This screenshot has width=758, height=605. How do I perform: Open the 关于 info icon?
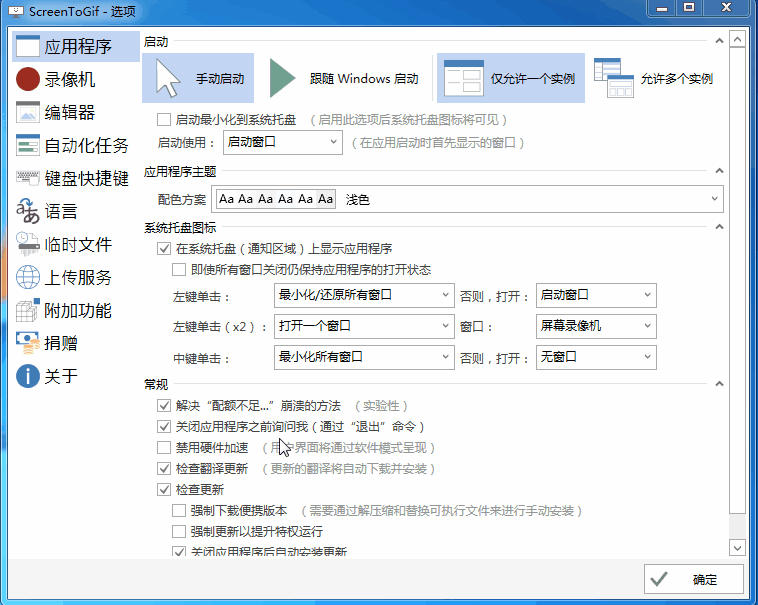coord(28,376)
